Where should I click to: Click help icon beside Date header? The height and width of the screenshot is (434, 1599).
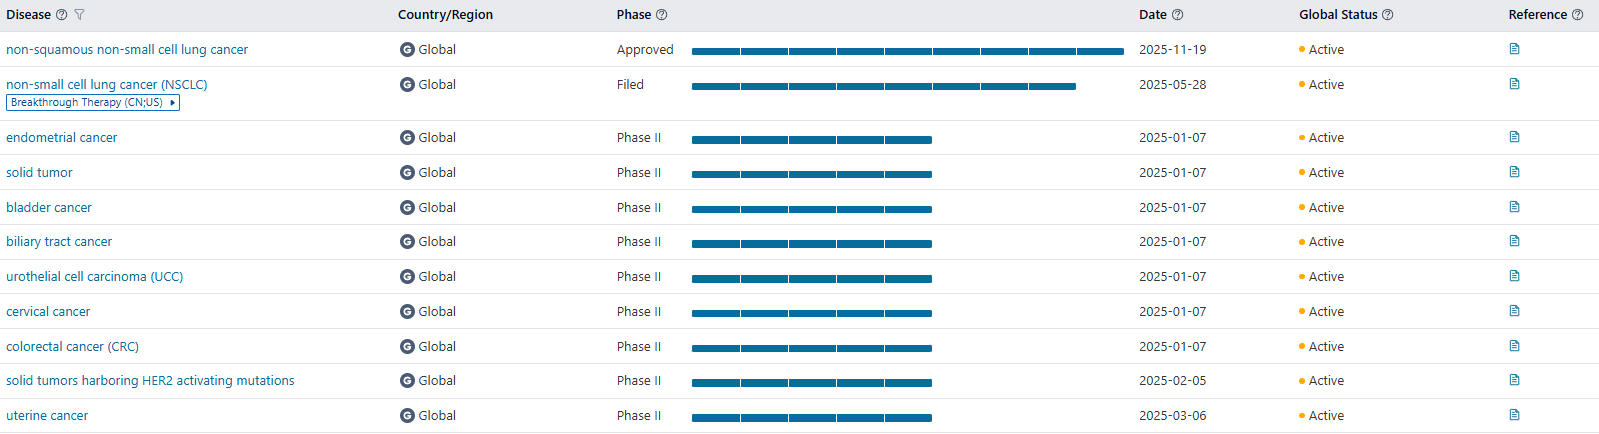[x=1178, y=15]
